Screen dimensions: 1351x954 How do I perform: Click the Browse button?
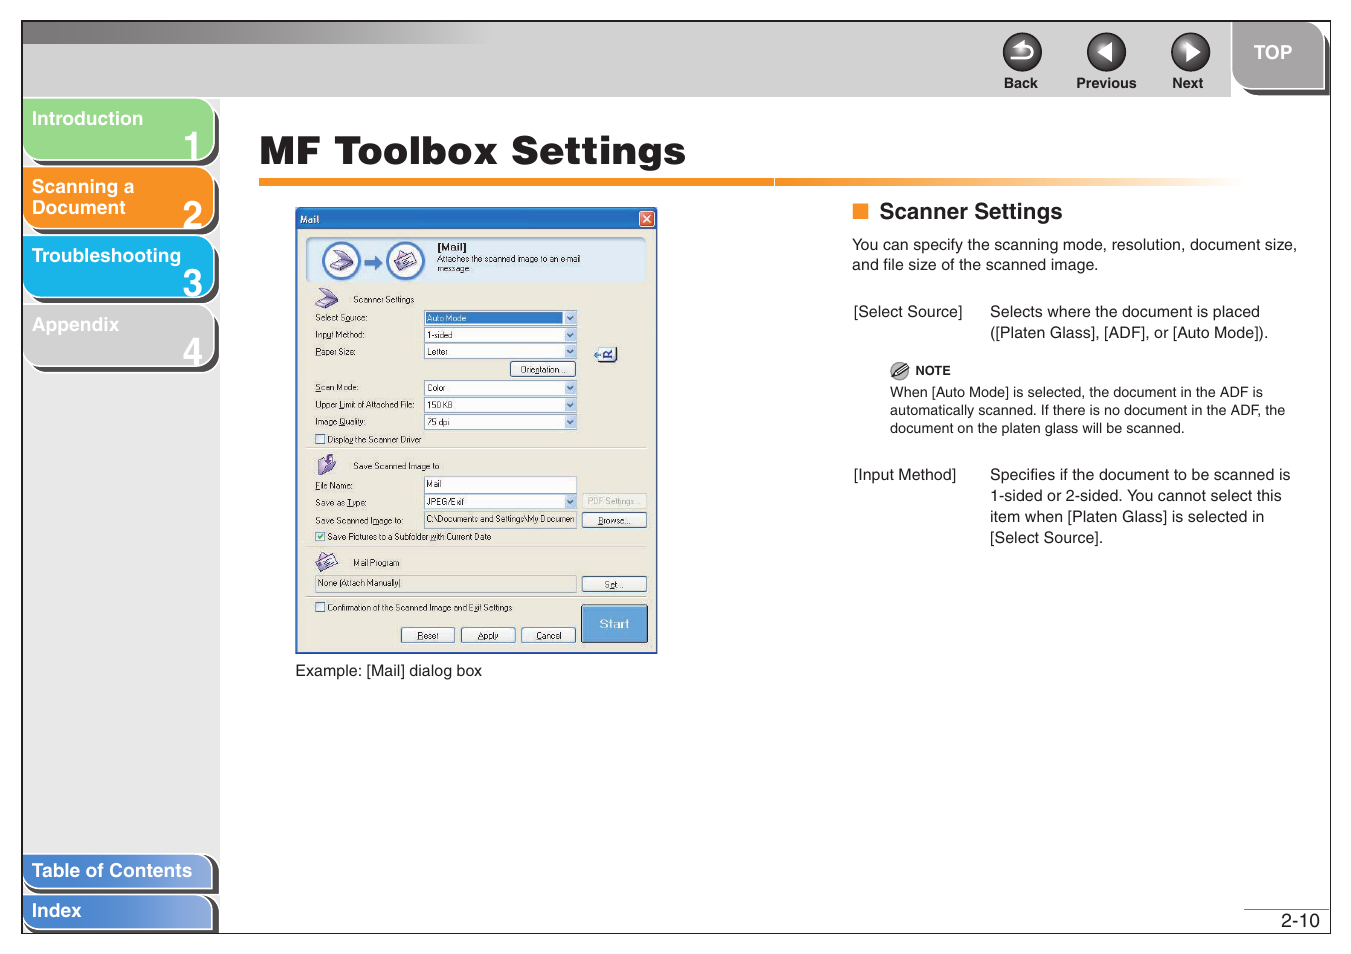tap(614, 520)
